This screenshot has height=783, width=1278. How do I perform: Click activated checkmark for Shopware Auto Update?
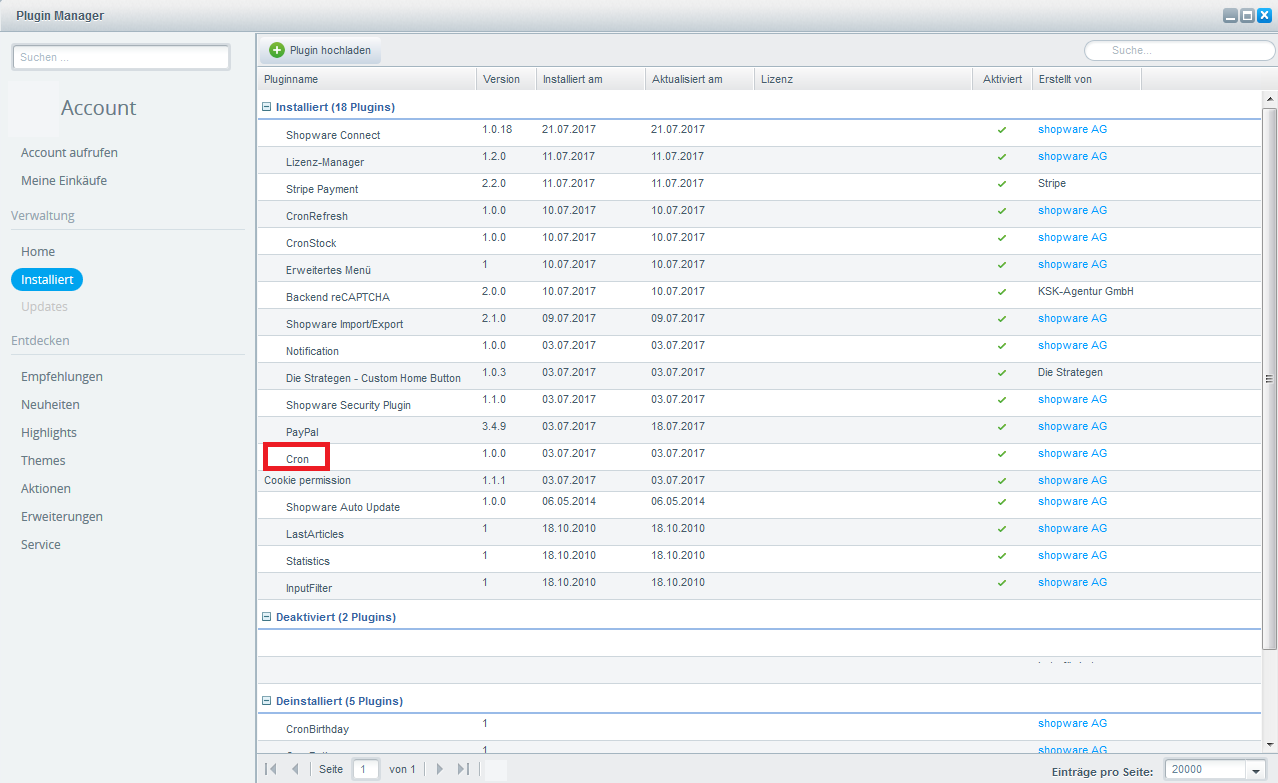[x=1002, y=502]
